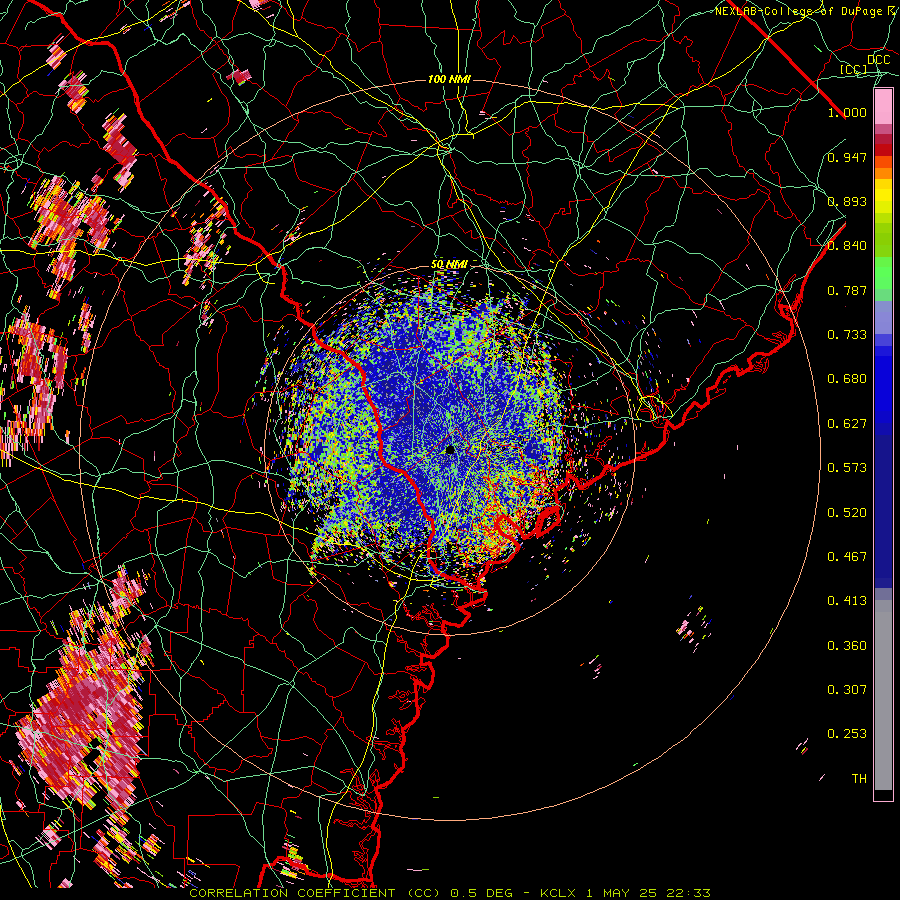Click the 0.840 scale value
The height and width of the screenshot is (900, 900).
point(847,246)
